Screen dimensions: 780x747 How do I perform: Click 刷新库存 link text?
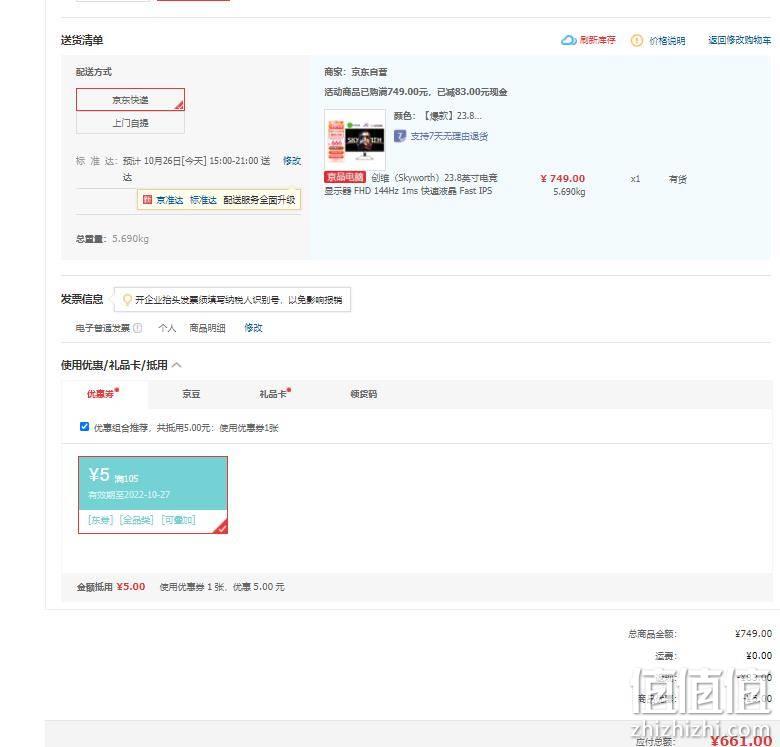597,40
